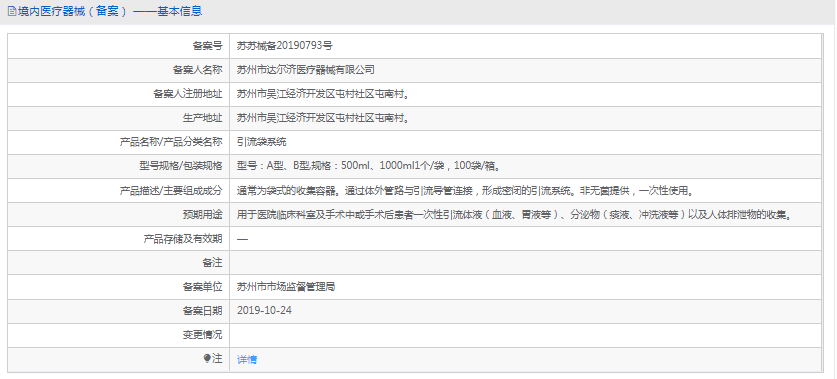Image resolution: width=837 pixels, height=379 pixels.
Task: Select the heading 境内医疗器械（备案）——基本信息
Action: [x=109, y=12]
